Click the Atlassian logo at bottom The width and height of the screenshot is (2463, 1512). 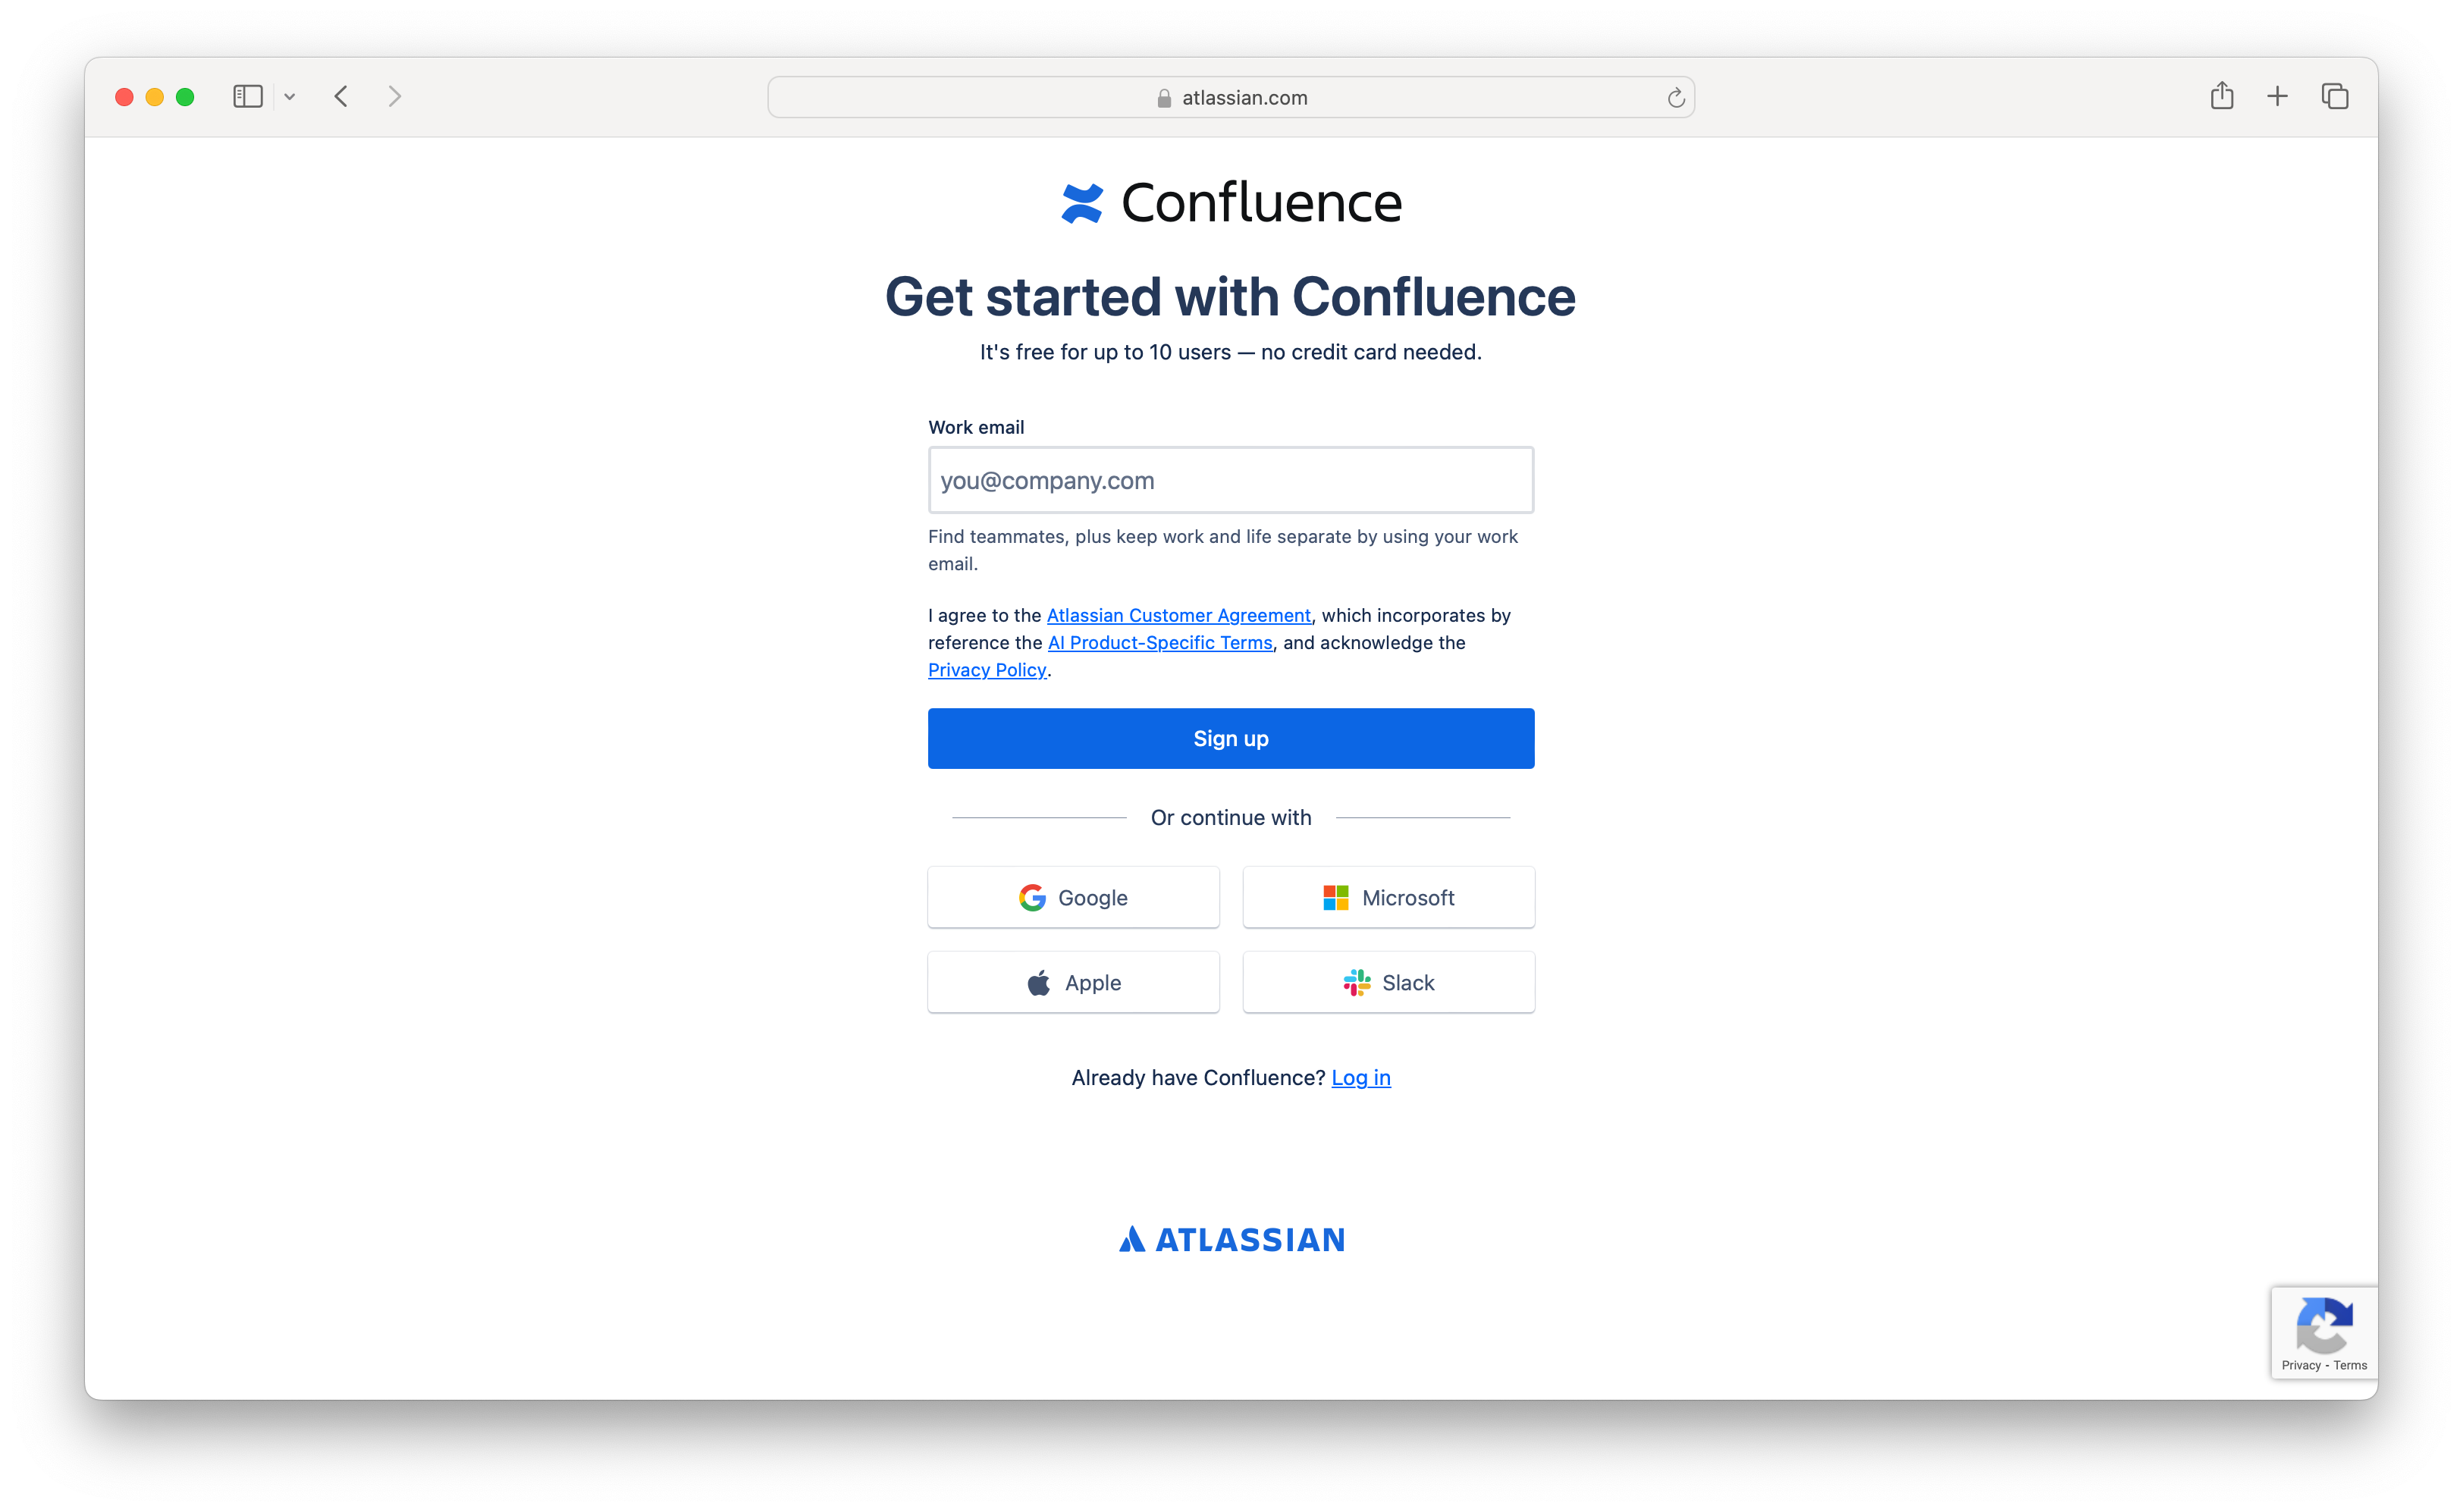coord(1231,1239)
